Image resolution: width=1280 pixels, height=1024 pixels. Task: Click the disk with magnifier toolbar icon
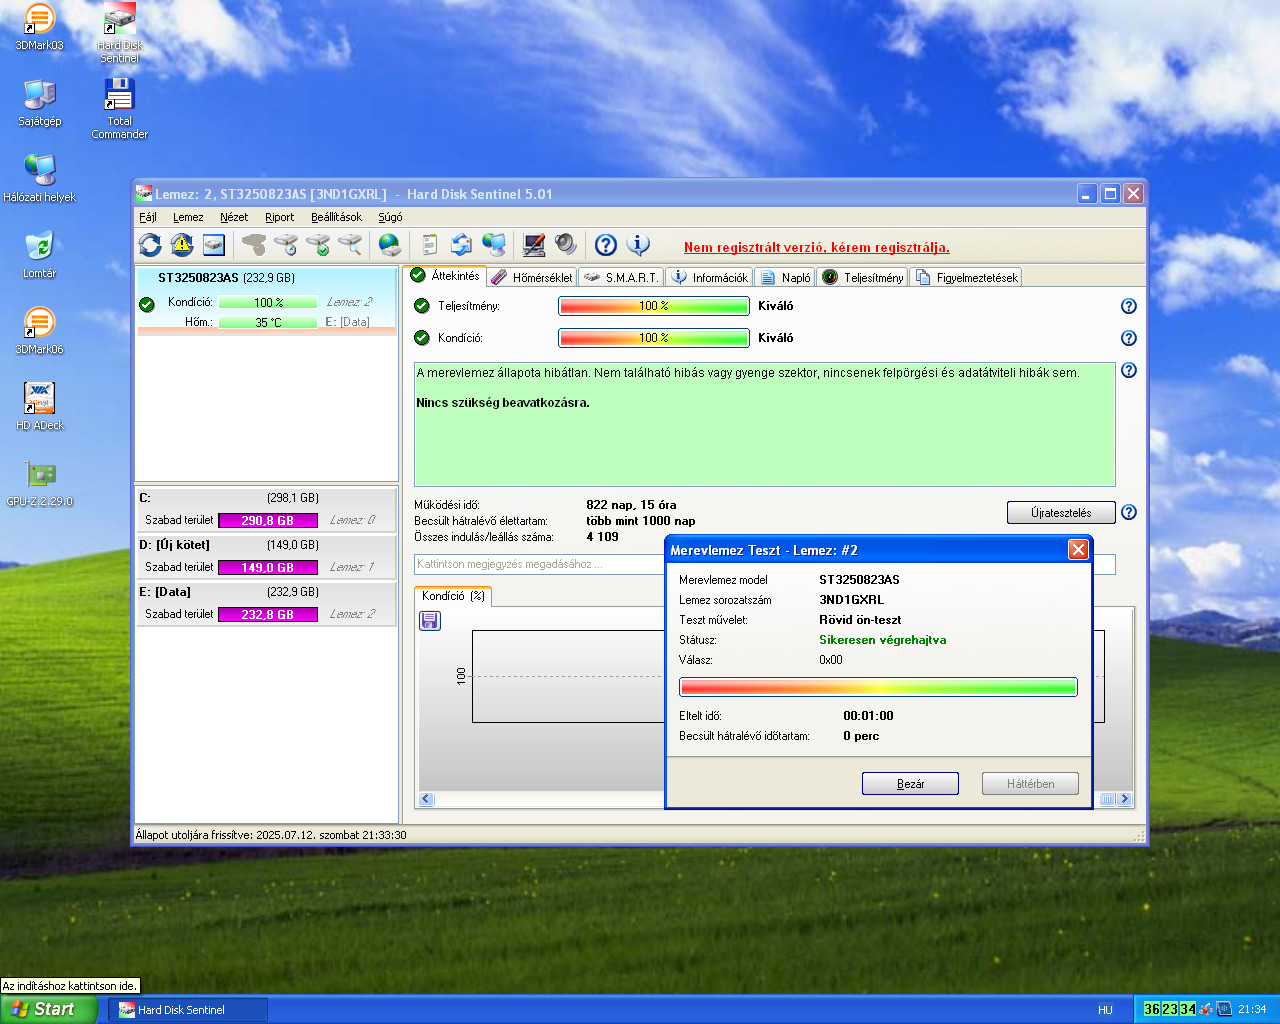point(350,244)
